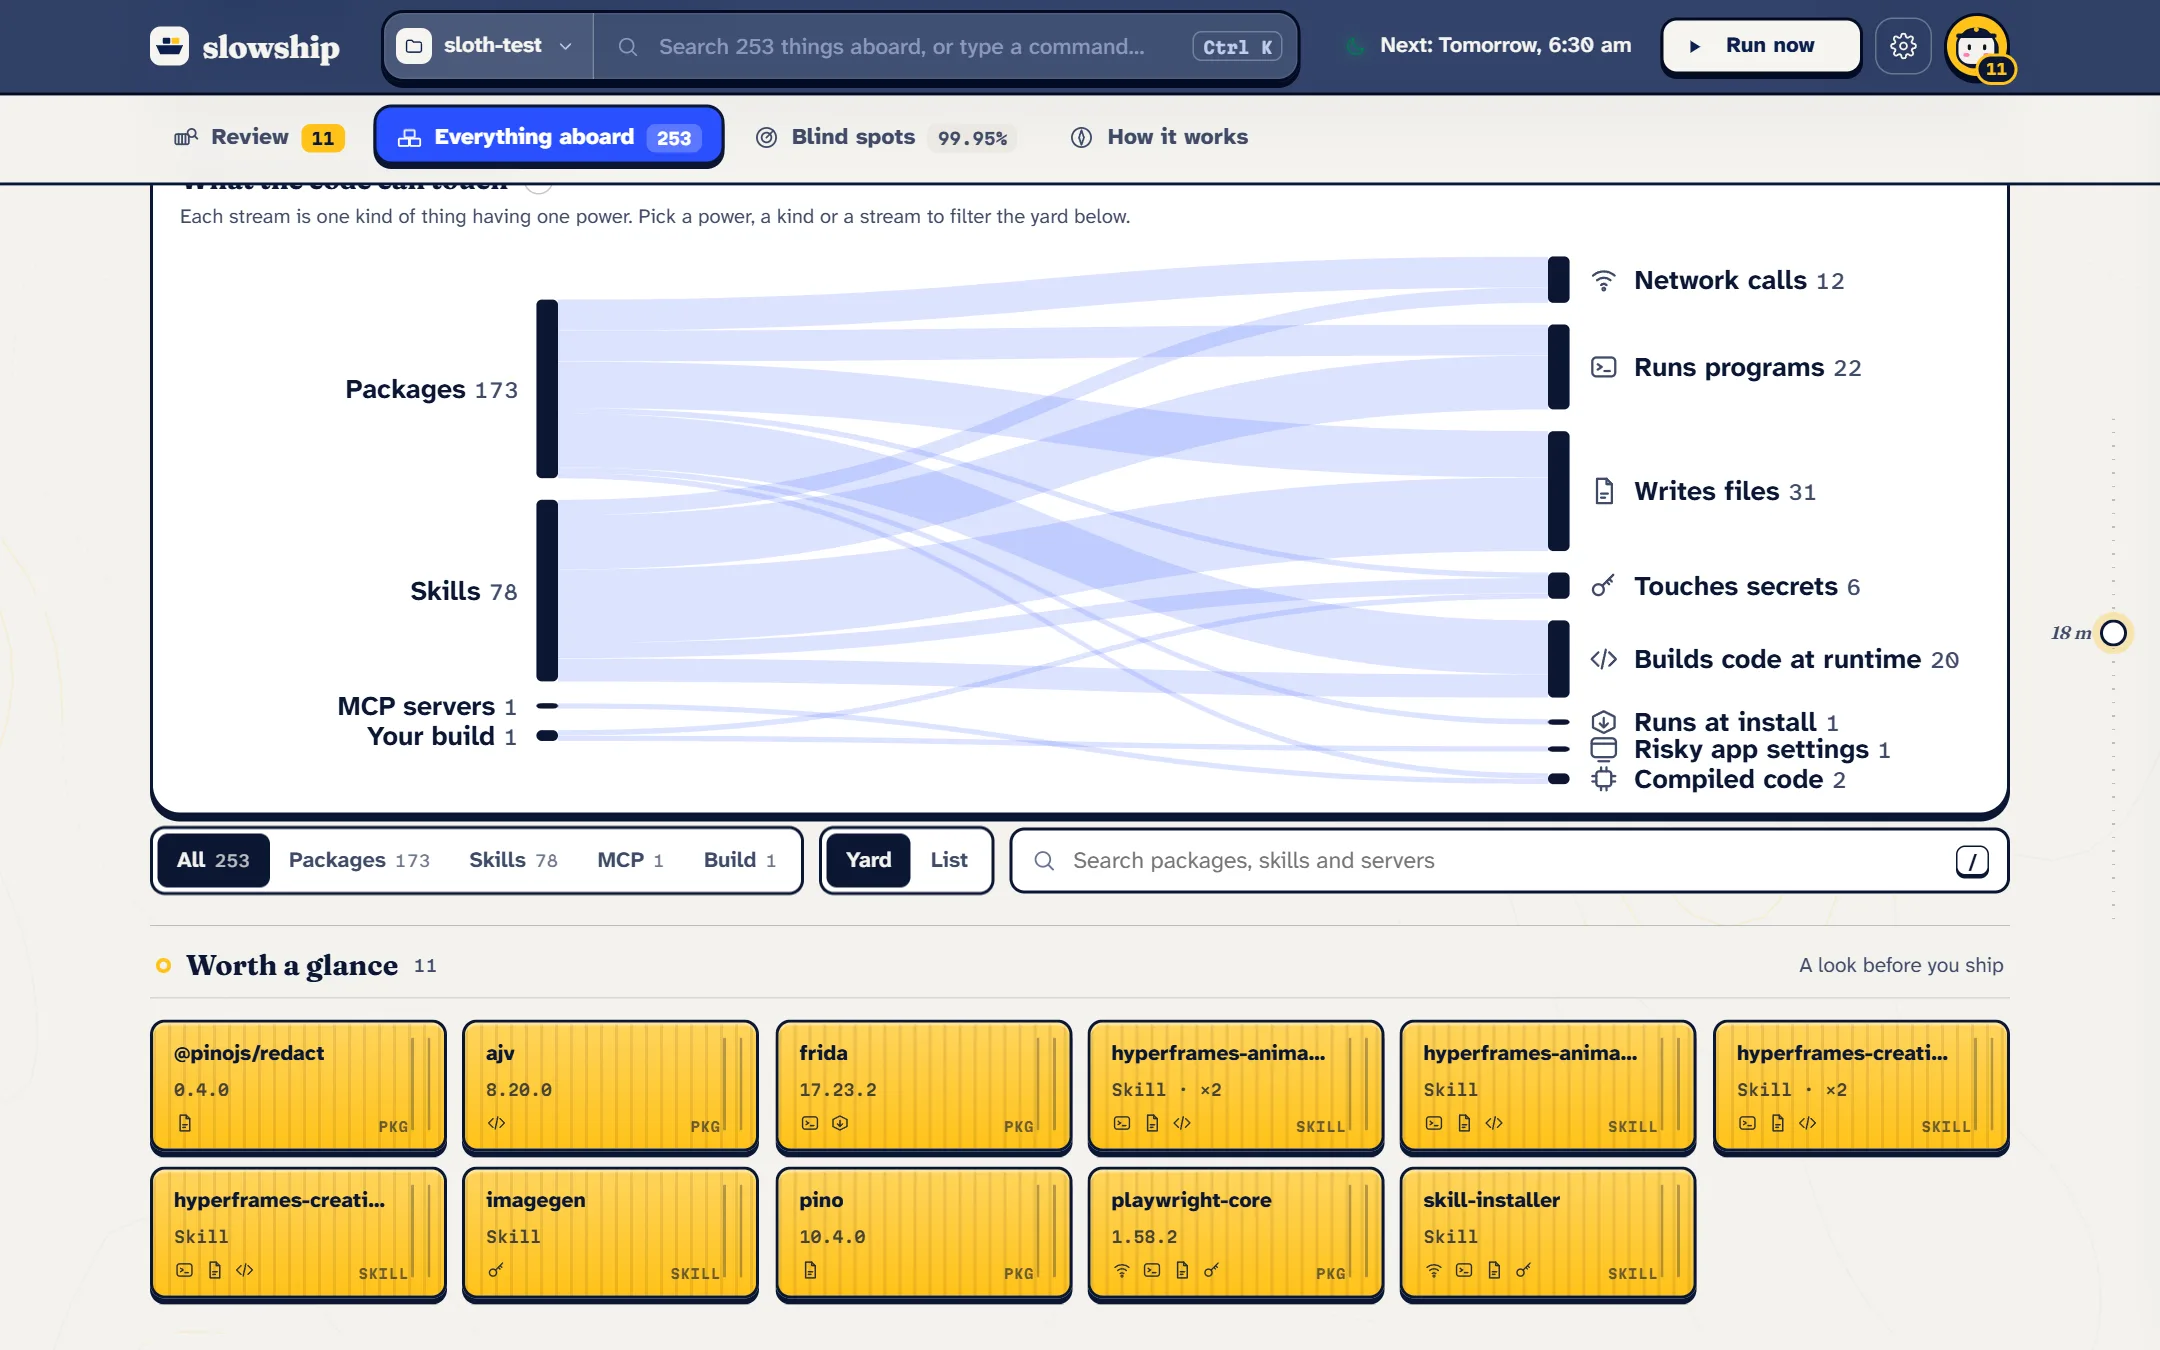Open the How it works link

click(x=1159, y=137)
